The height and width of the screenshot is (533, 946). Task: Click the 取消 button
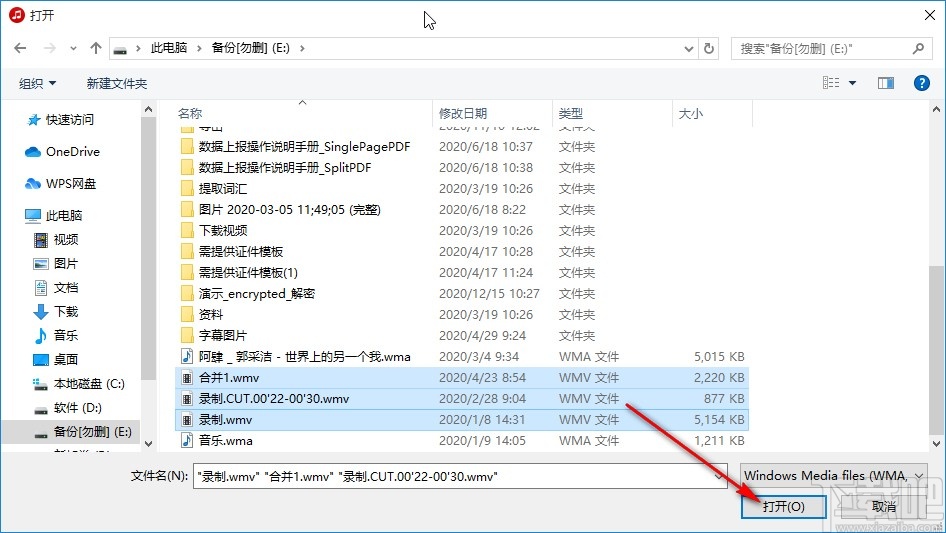click(x=884, y=507)
